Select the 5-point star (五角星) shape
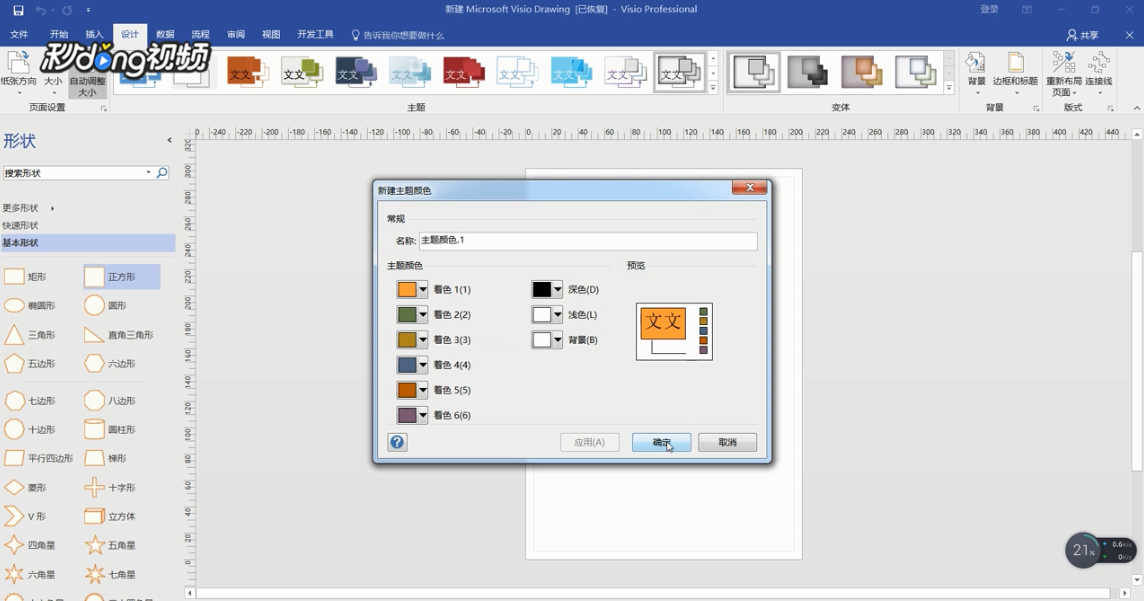The height and width of the screenshot is (601, 1144). click(x=110, y=545)
